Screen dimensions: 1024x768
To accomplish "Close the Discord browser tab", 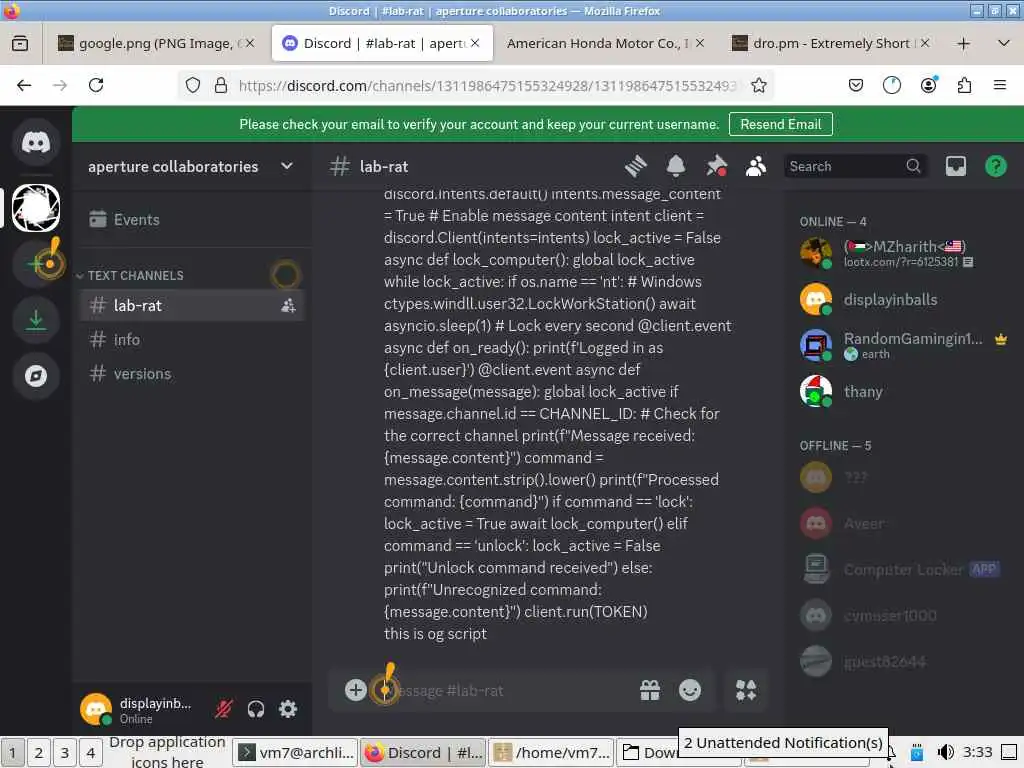I will point(475,43).
